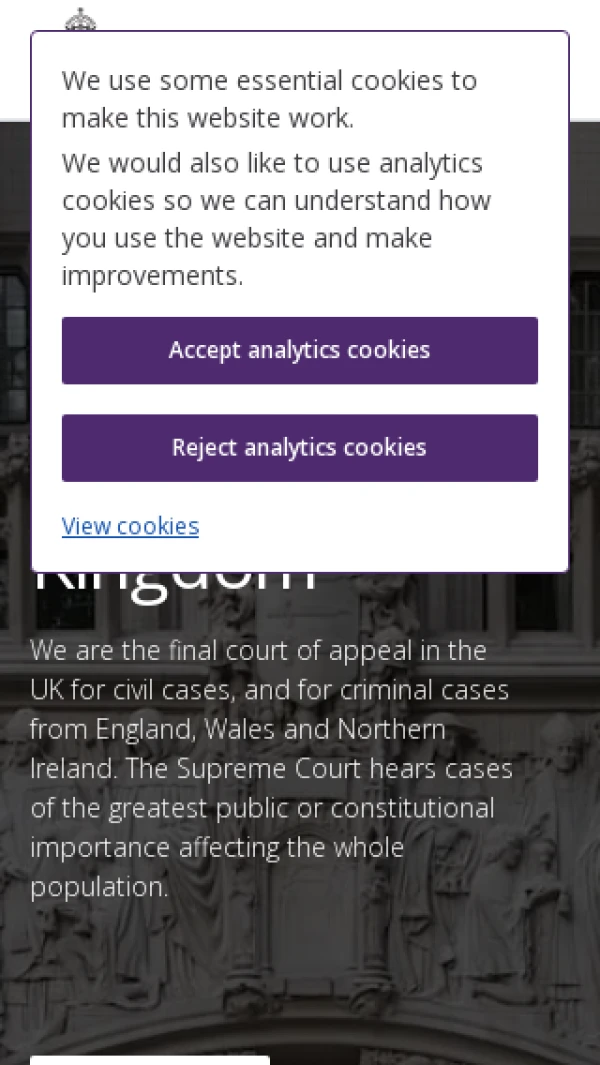Reject analytics cookies
600x1065 pixels.
tap(299, 448)
